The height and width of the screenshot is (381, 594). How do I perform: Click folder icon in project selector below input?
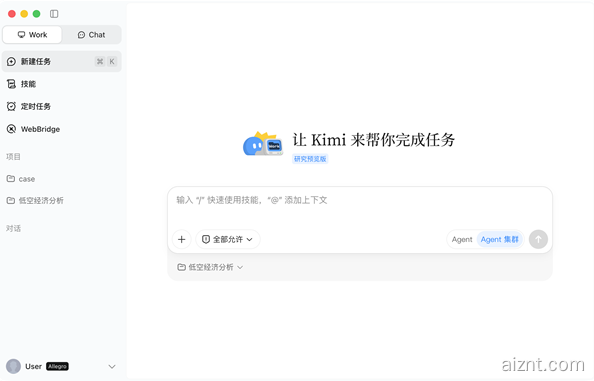click(x=181, y=267)
